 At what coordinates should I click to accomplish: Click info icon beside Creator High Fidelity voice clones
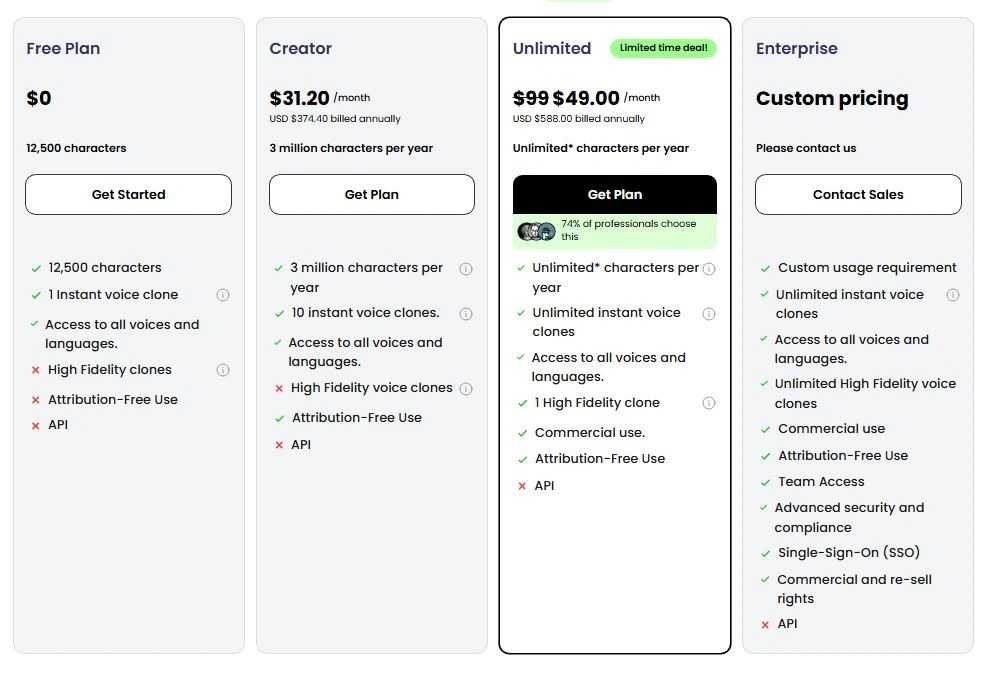466,389
